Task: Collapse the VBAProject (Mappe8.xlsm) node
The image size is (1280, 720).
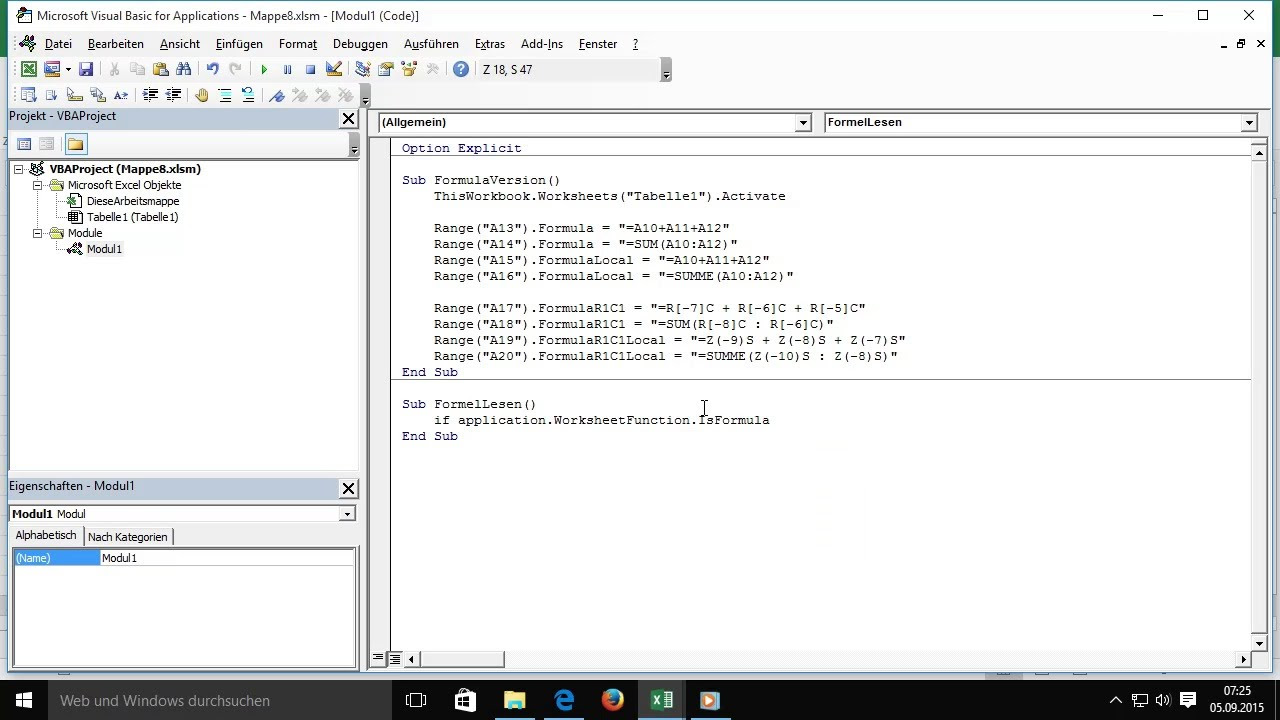Action: [x=19, y=169]
